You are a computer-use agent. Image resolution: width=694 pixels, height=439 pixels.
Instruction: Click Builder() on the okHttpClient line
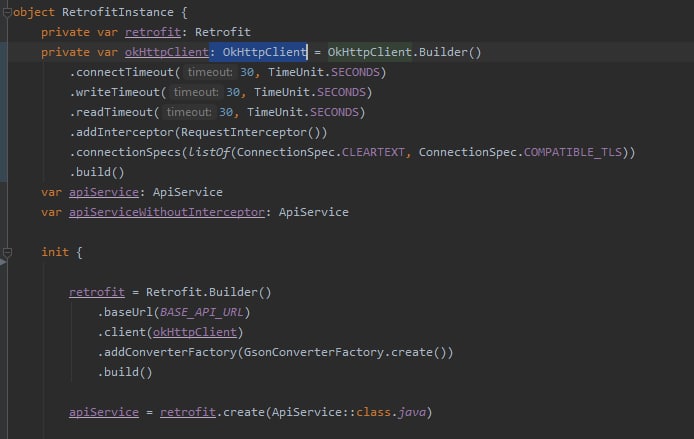point(450,52)
